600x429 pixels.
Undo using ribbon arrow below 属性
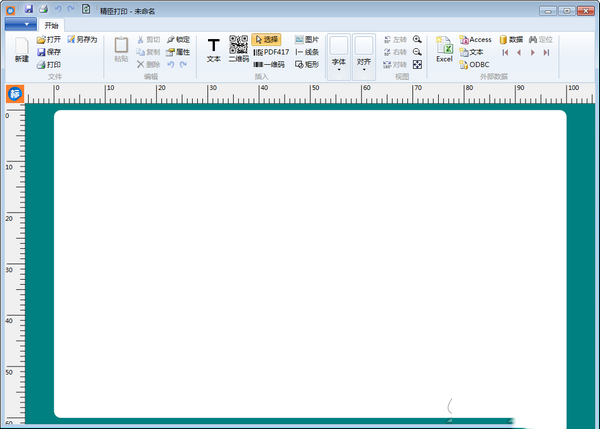coord(171,65)
